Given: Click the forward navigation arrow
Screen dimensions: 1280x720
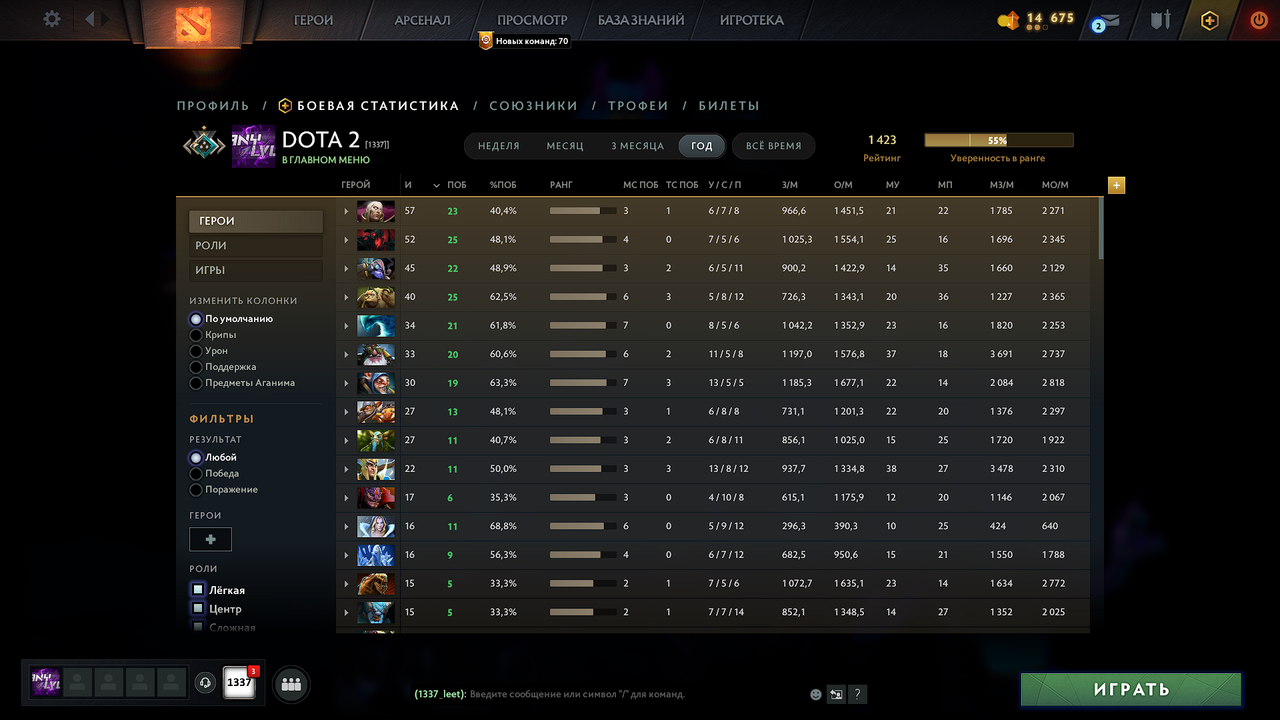Looking at the screenshot, I should (x=106, y=19).
